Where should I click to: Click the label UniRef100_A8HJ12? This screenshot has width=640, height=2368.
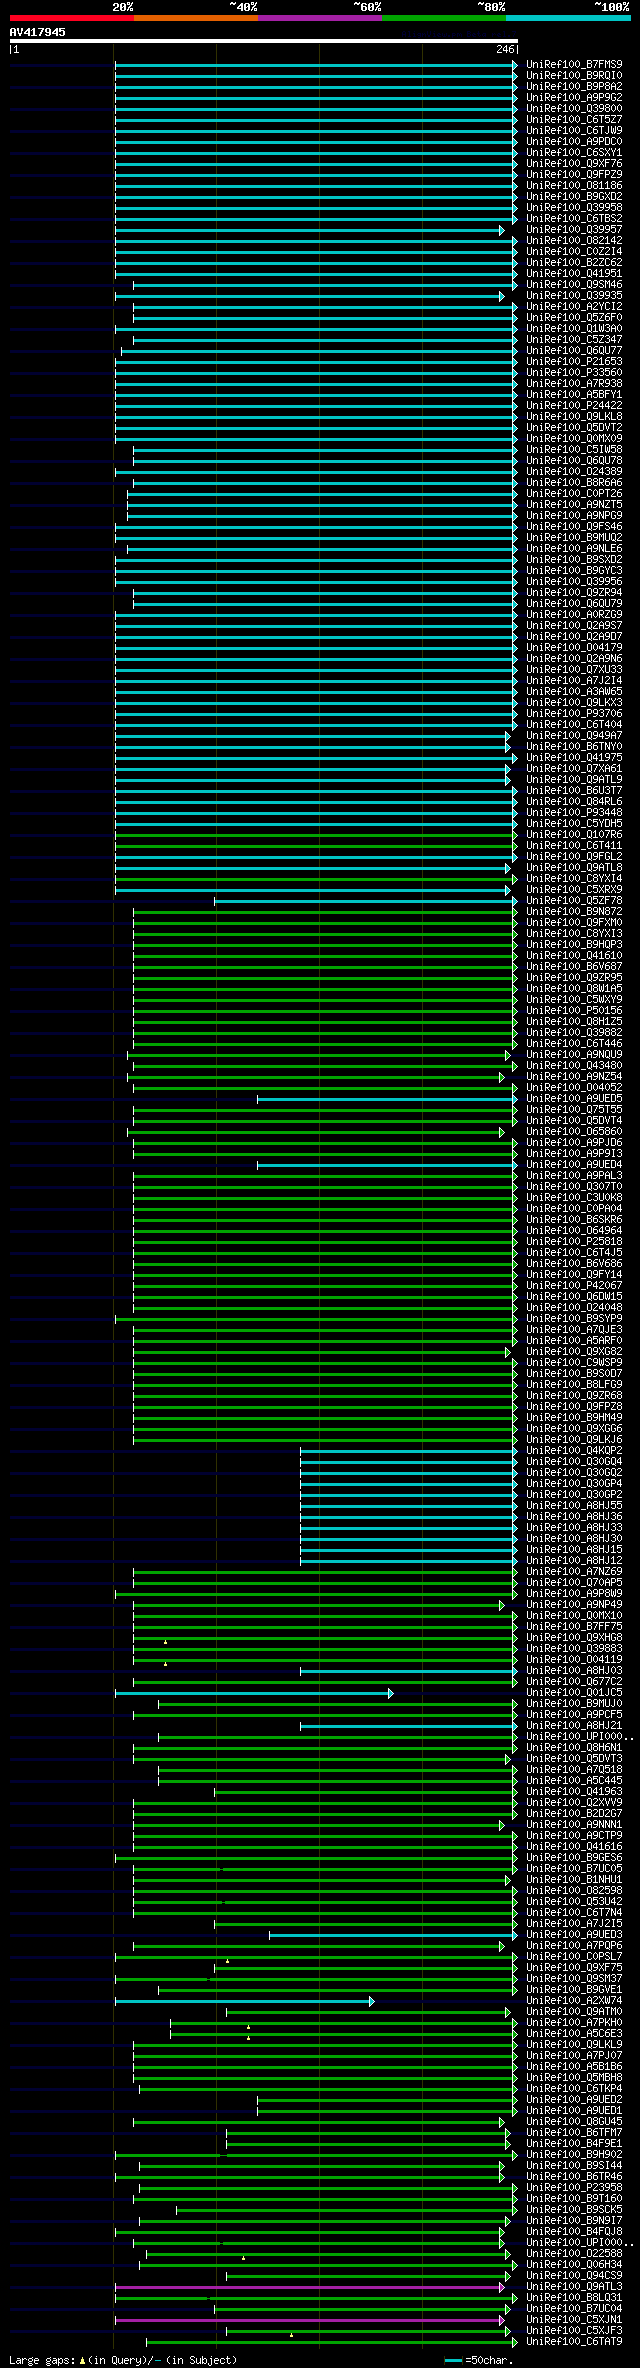tap(574, 1561)
